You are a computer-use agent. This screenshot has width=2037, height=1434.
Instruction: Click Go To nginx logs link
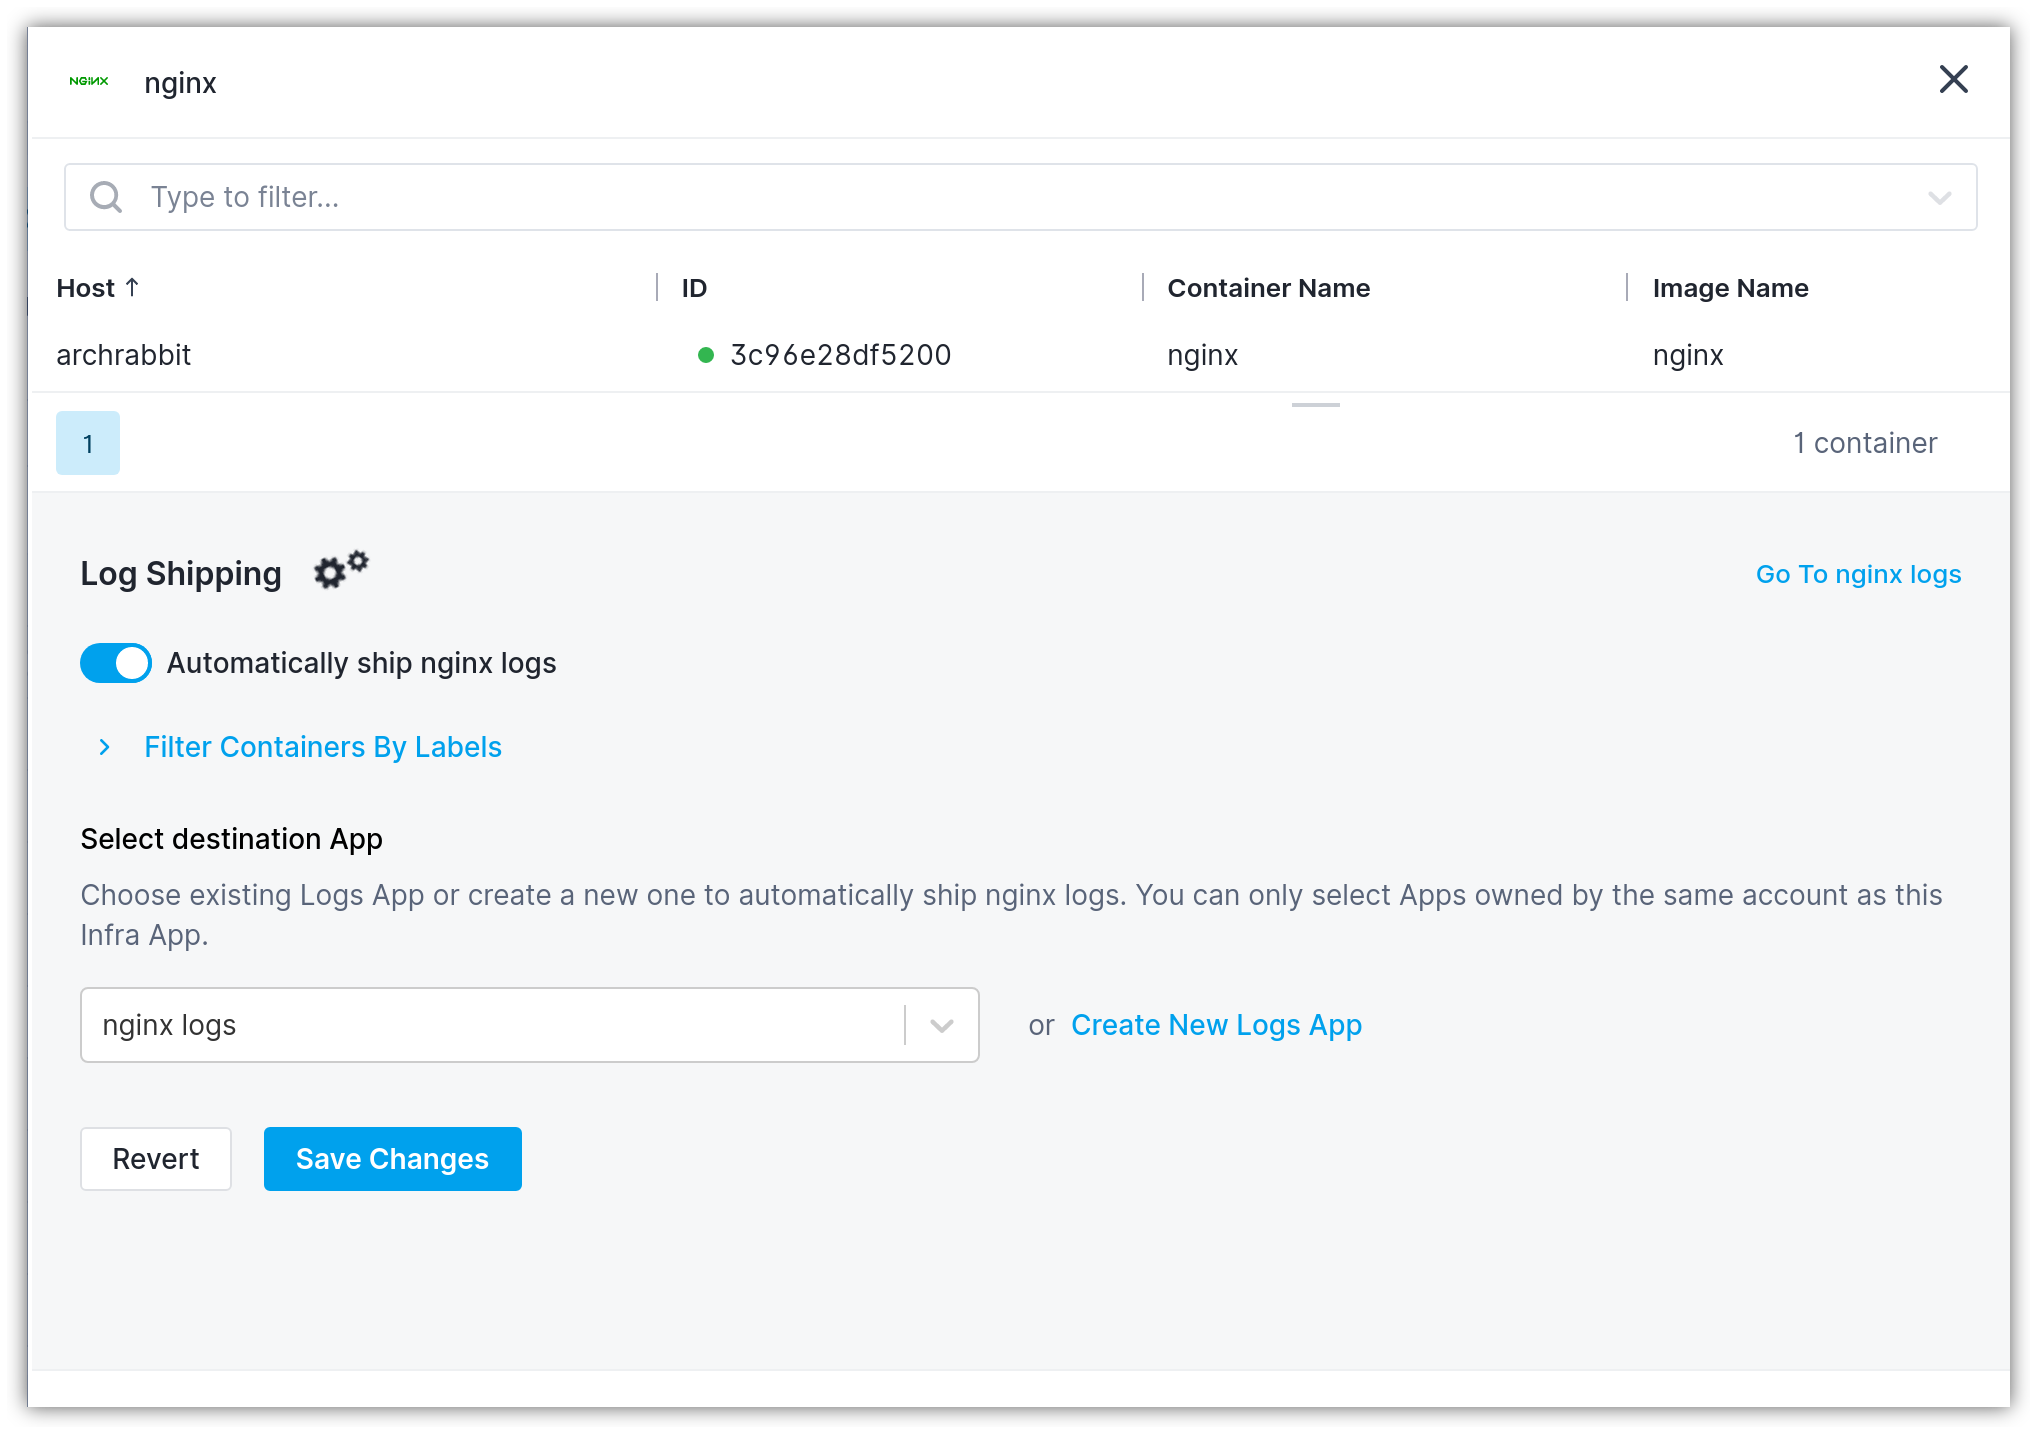1859,574
